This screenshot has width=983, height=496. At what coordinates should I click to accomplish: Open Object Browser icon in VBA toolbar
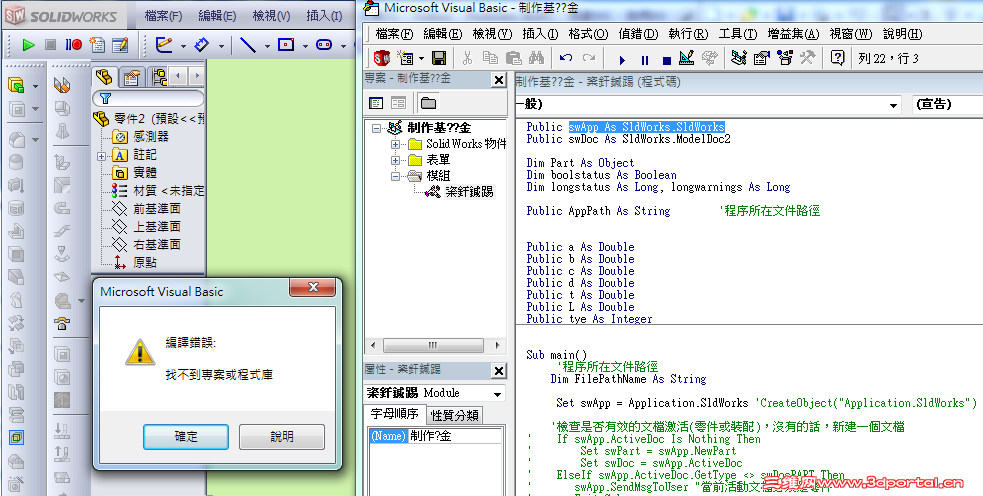(x=784, y=58)
